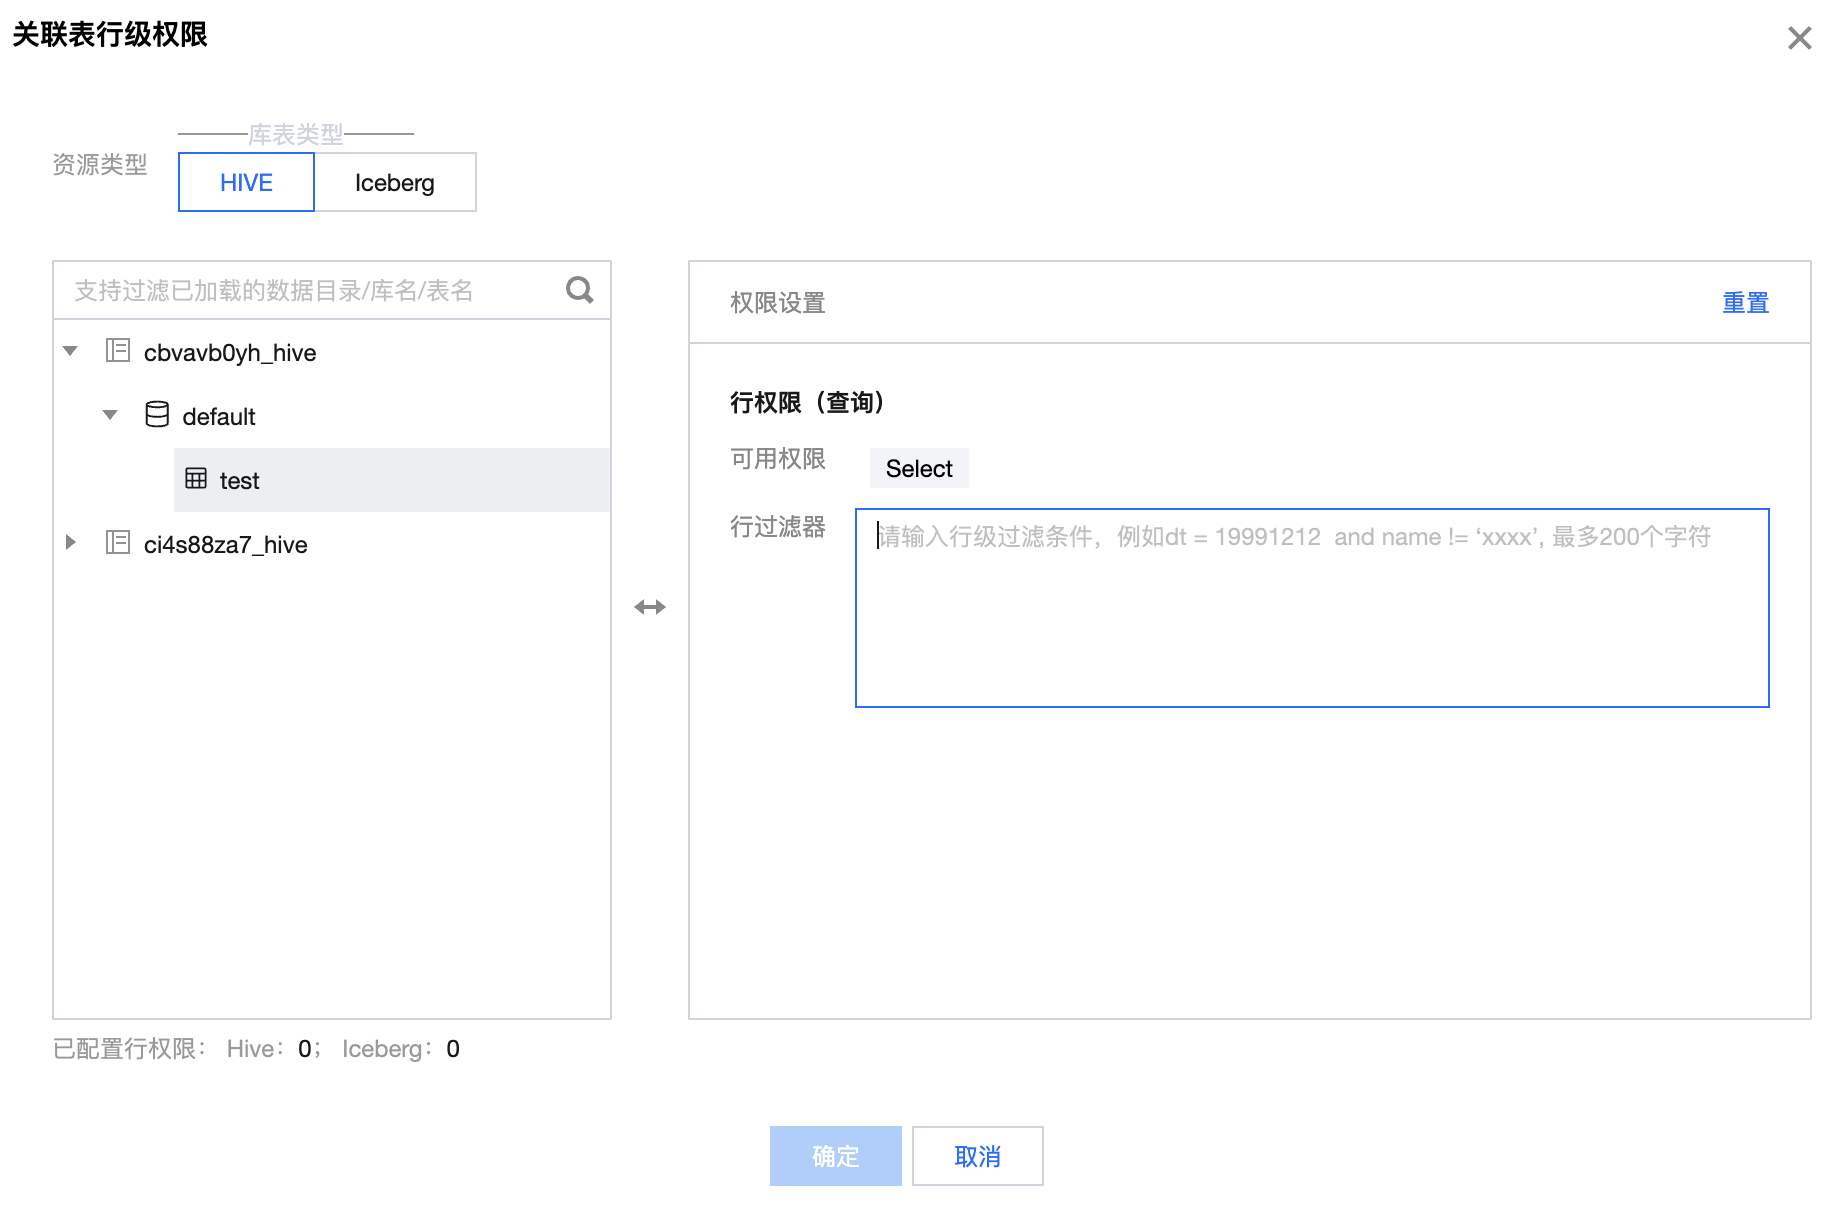Click the Select permission tag
This screenshot has height=1212, width=1838.
coord(919,469)
